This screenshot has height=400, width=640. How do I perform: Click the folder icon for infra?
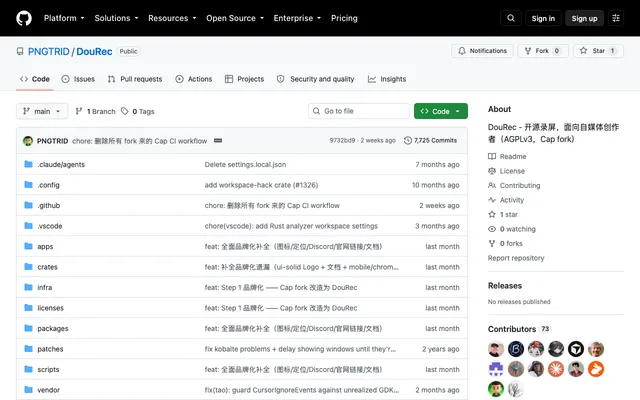(28, 287)
